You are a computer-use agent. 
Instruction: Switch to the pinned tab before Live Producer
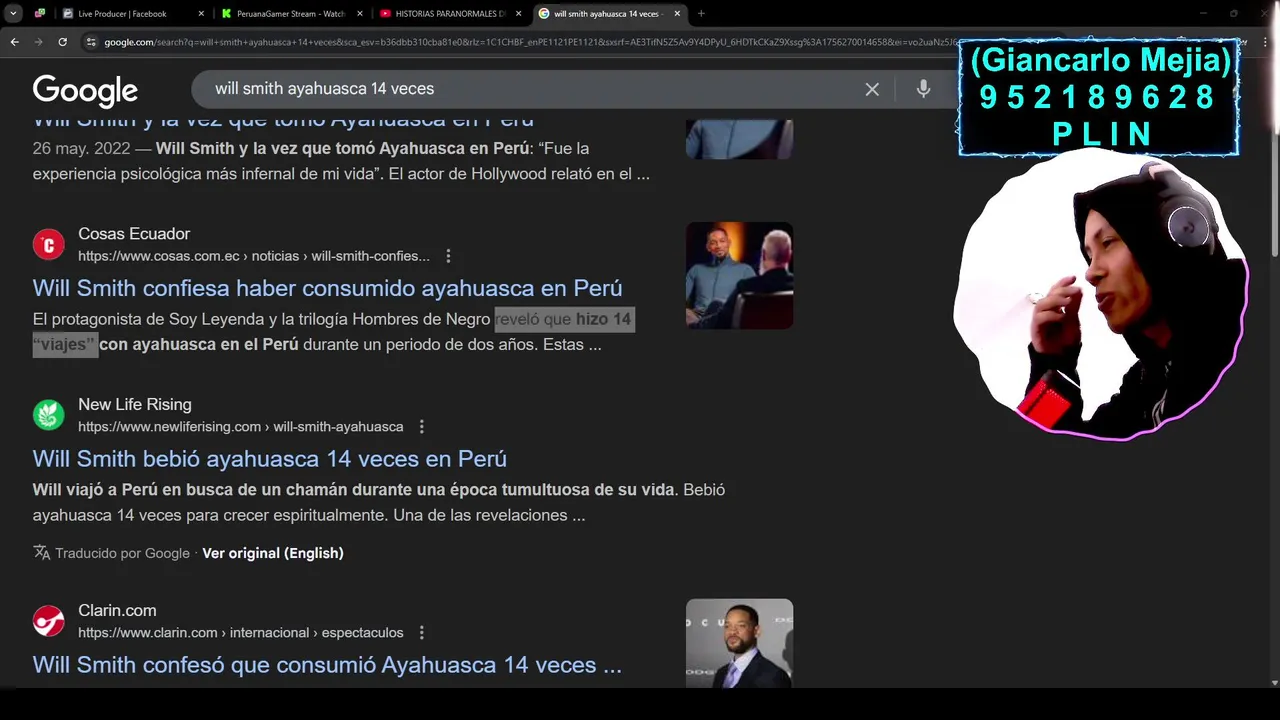[x=40, y=13]
